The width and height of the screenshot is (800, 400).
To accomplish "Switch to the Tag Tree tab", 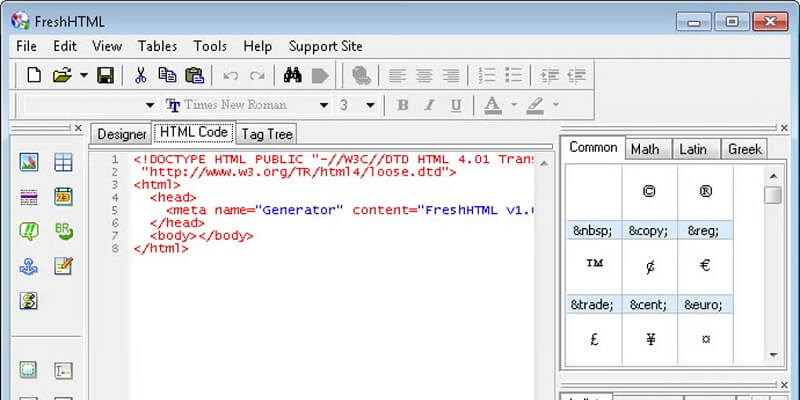I will point(267,134).
